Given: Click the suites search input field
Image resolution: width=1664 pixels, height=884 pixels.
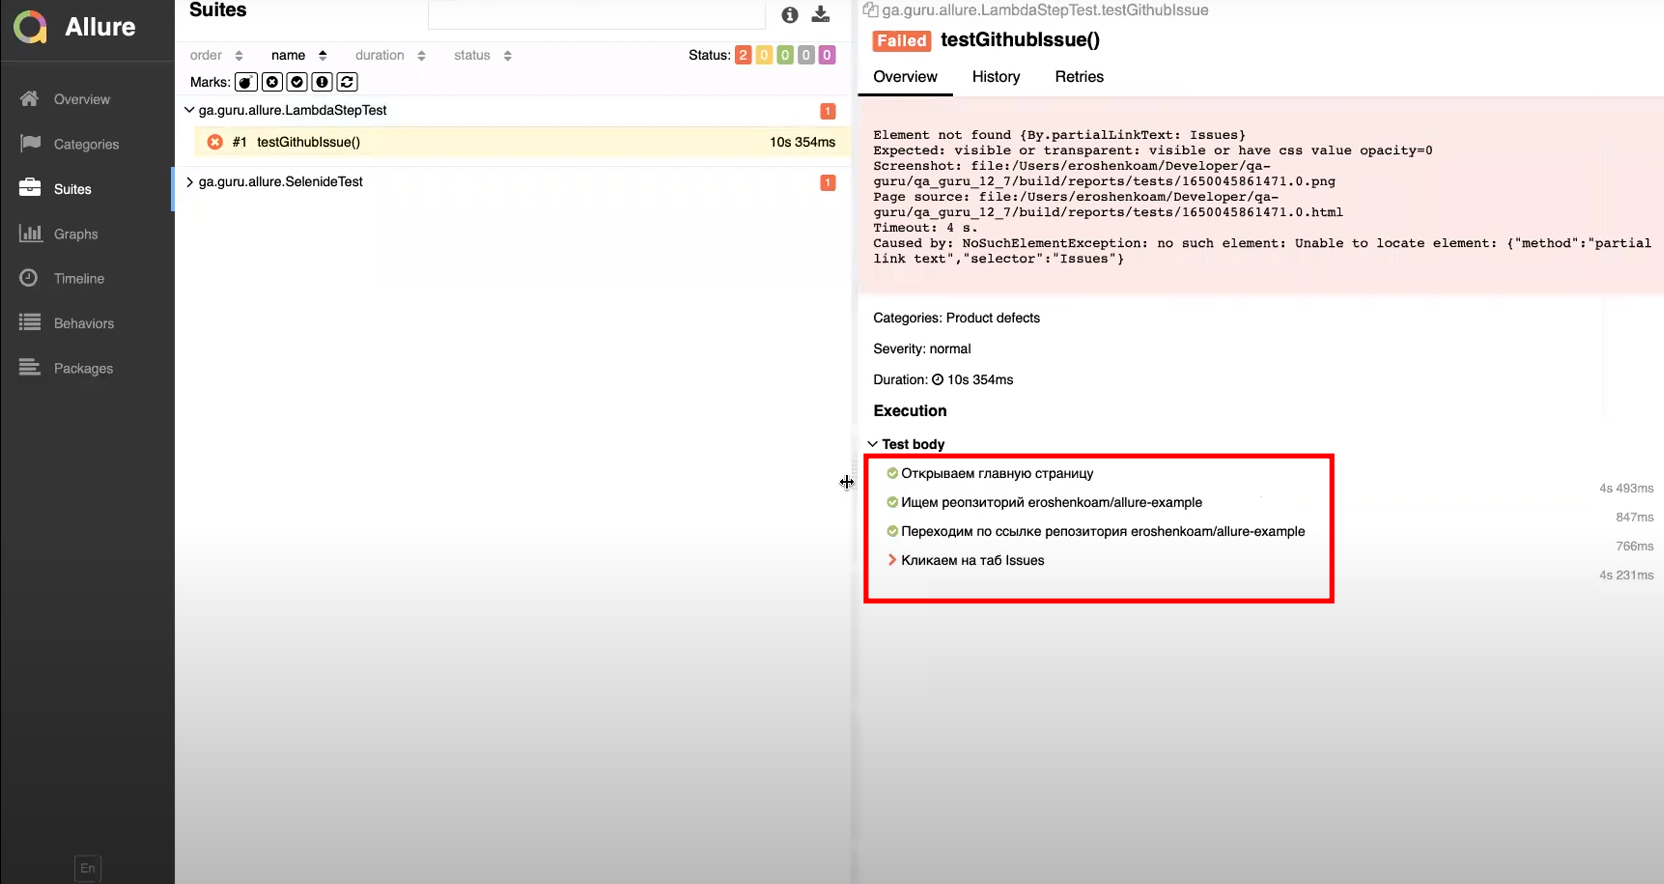Looking at the screenshot, I should click(596, 15).
